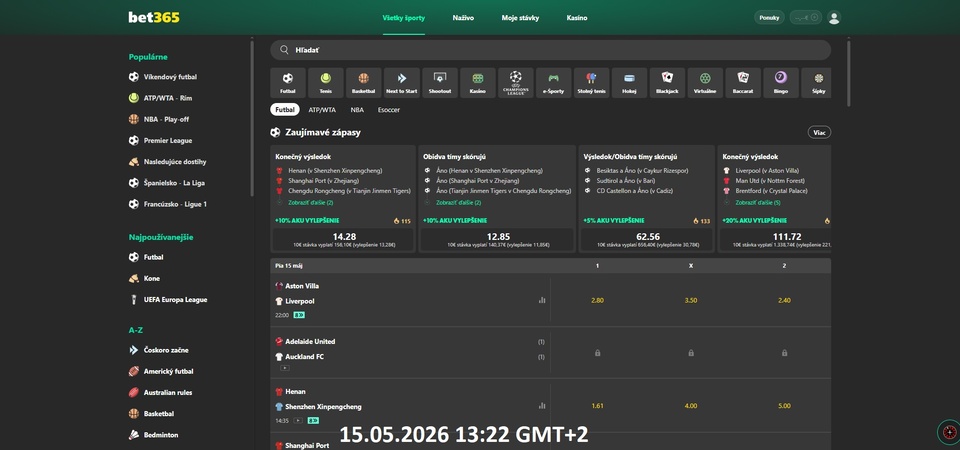Image resolution: width=960 pixels, height=450 pixels.
Task: Switch to Všetky športy tab
Action: pyautogui.click(x=403, y=18)
